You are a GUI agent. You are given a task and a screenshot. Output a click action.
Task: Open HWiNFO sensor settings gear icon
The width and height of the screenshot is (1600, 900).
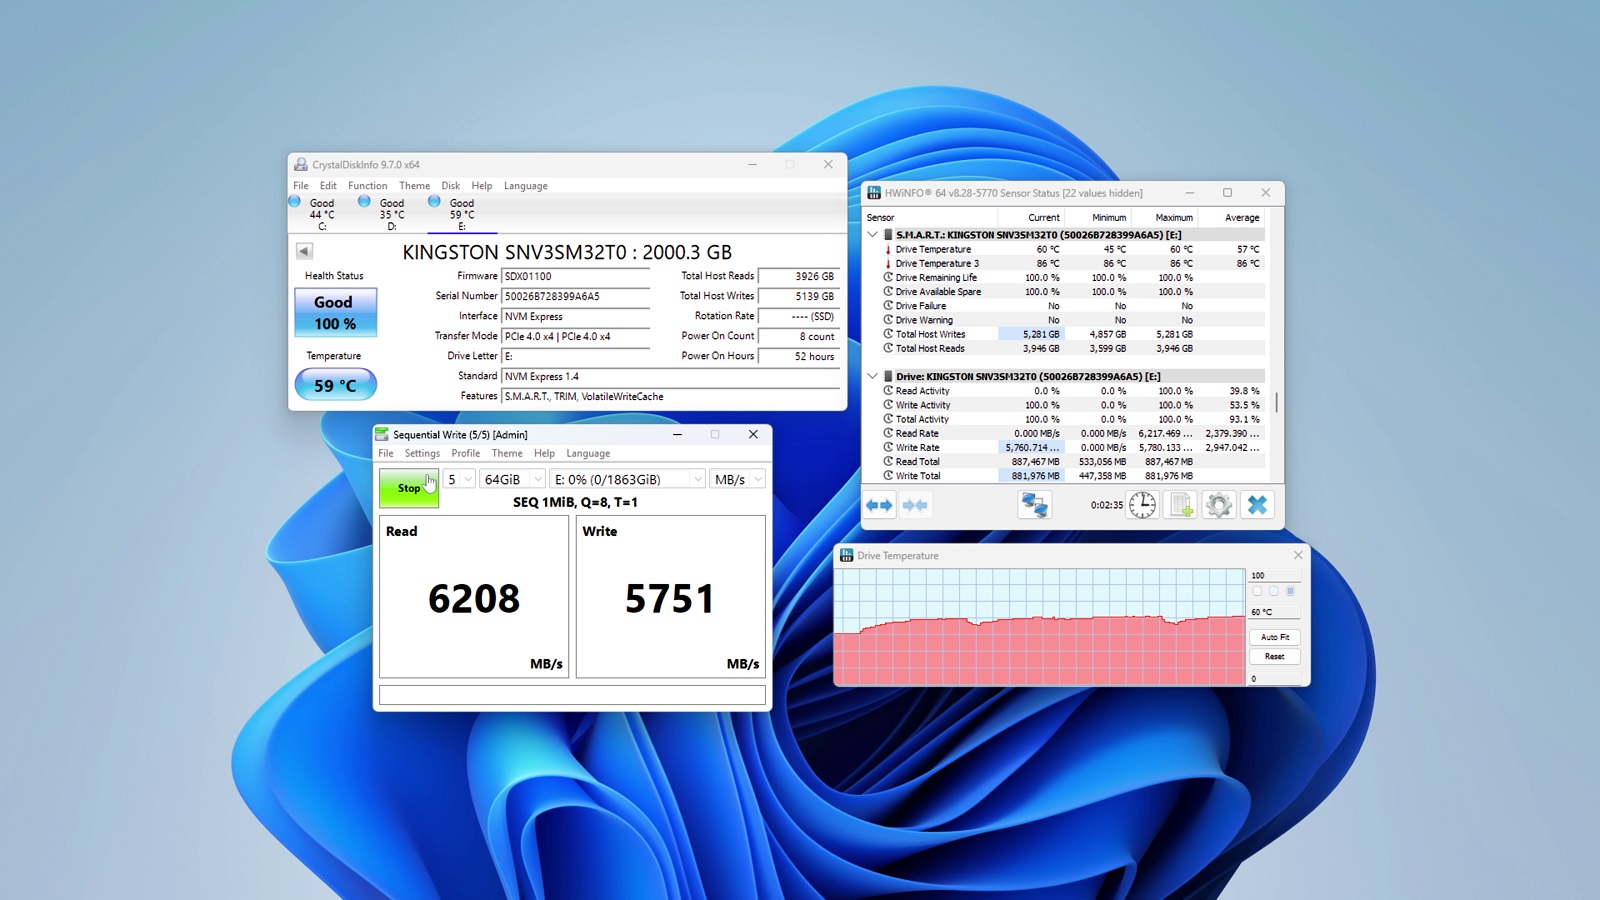click(x=1219, y=505)
